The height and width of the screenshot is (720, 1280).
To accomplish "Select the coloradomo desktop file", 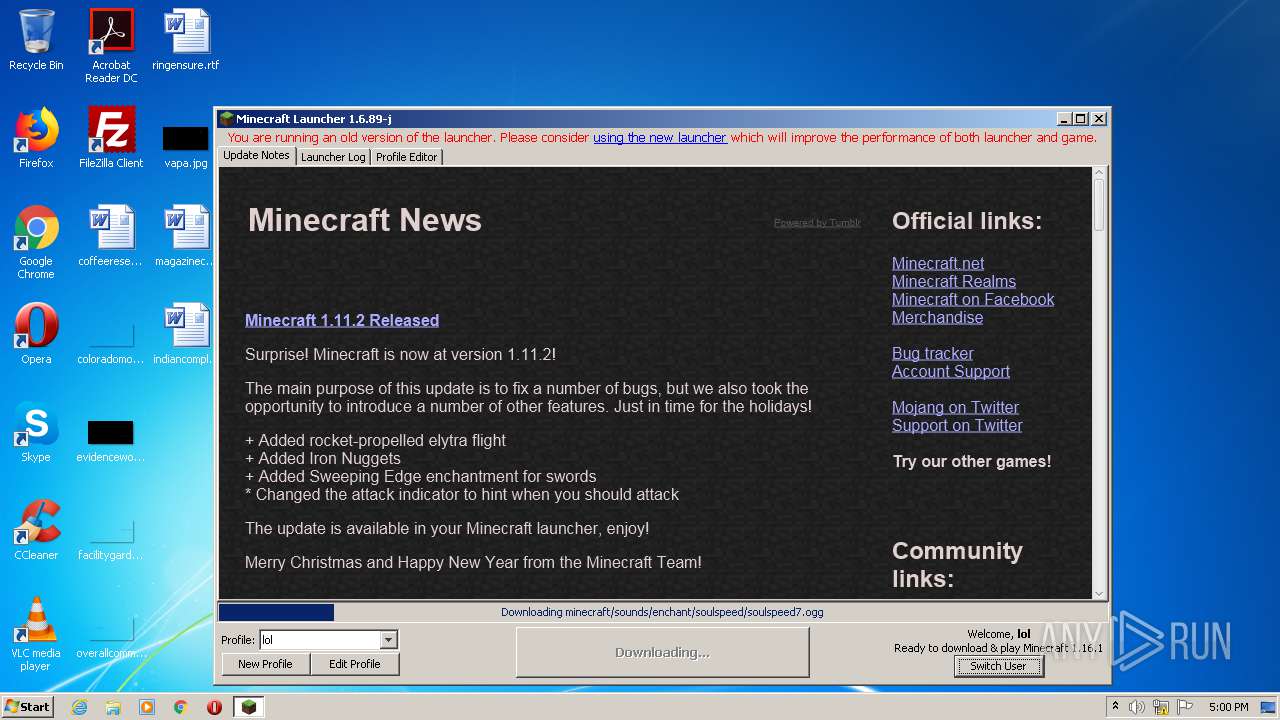I will (111, 342).
